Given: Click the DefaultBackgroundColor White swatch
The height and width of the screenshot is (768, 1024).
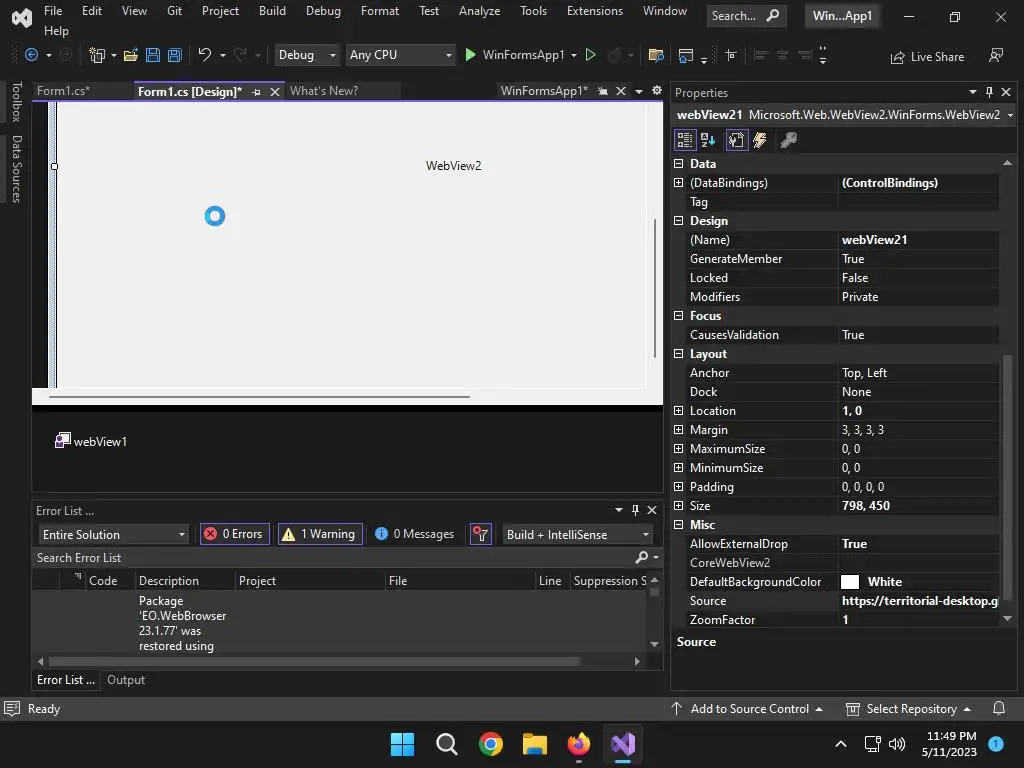Looking at the screenshot, I should [x=850, y=582].
